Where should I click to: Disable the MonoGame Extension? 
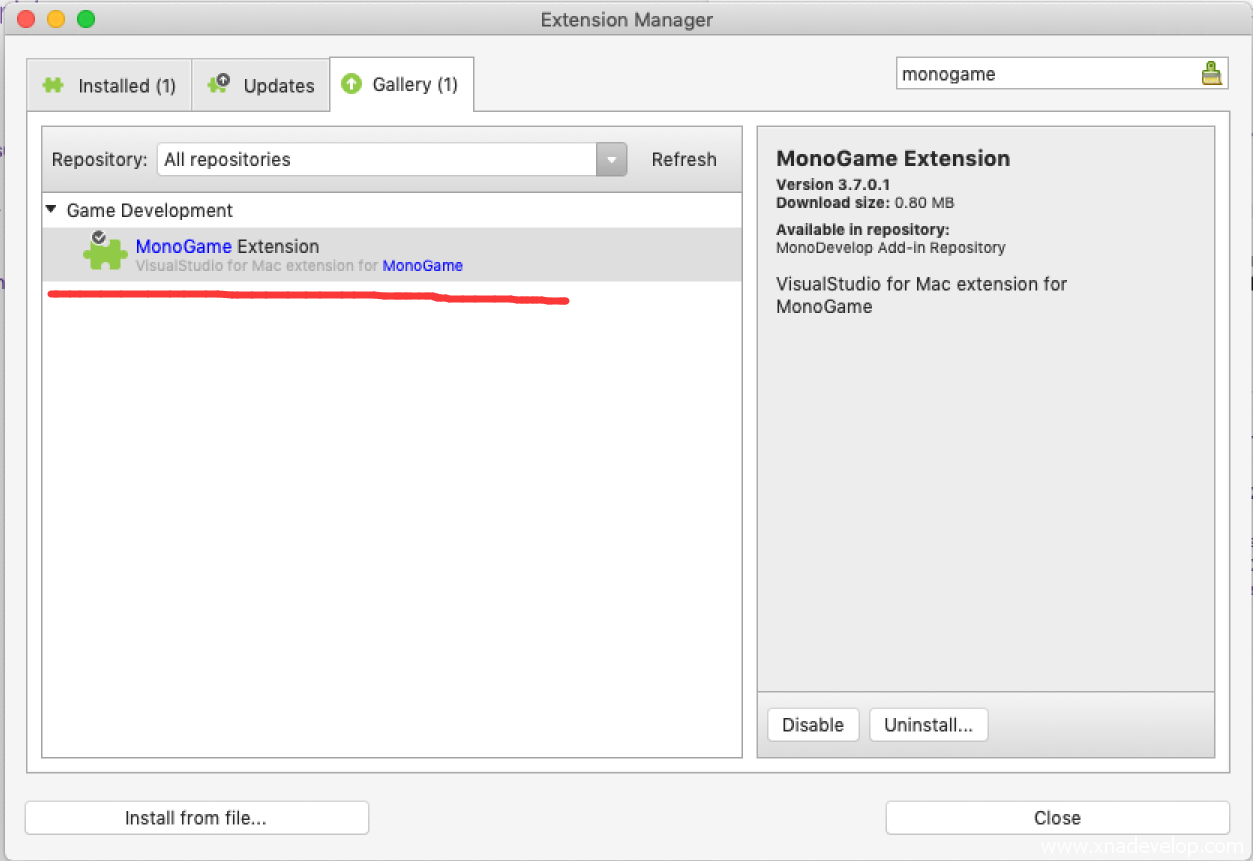click(812, 725)
